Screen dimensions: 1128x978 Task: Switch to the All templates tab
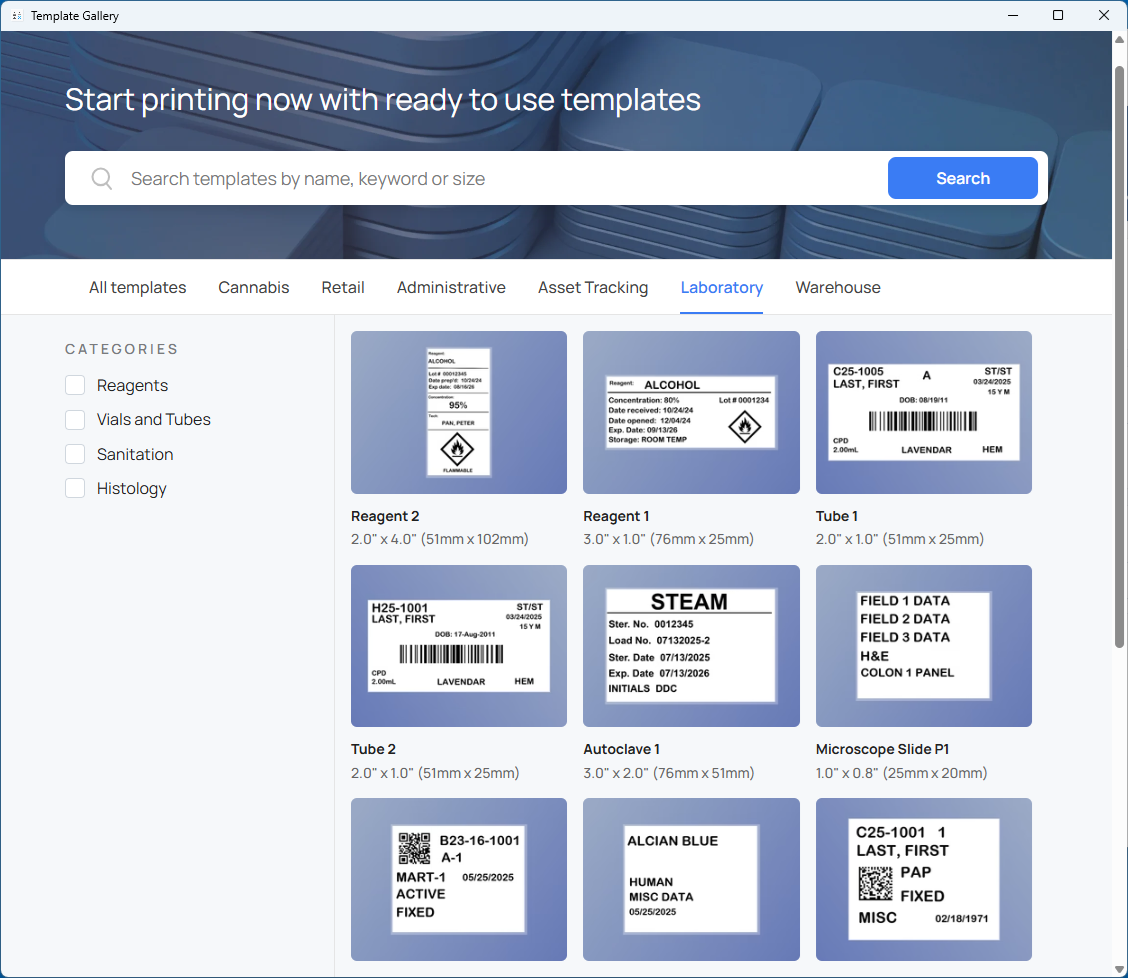pyautogui.click(x=137, y=288)
